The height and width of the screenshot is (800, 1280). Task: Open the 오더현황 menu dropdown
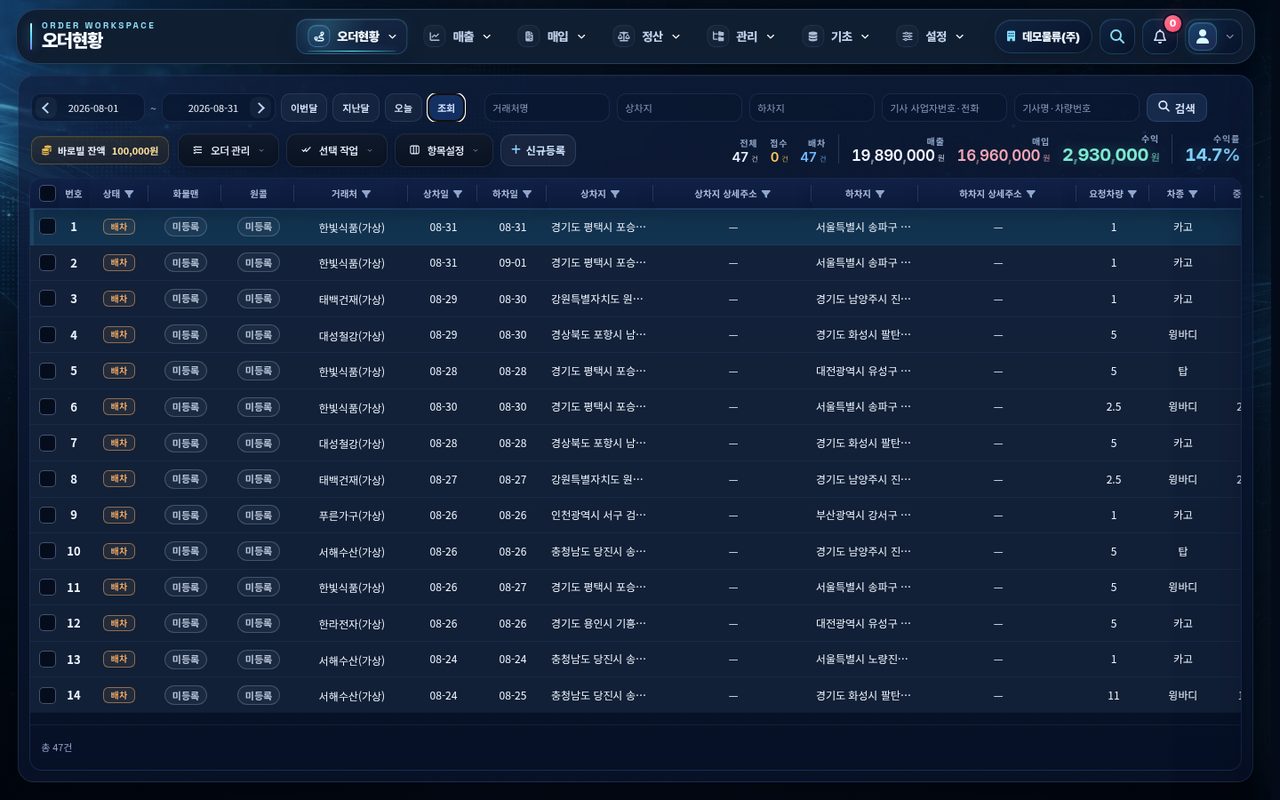(352, 37)
